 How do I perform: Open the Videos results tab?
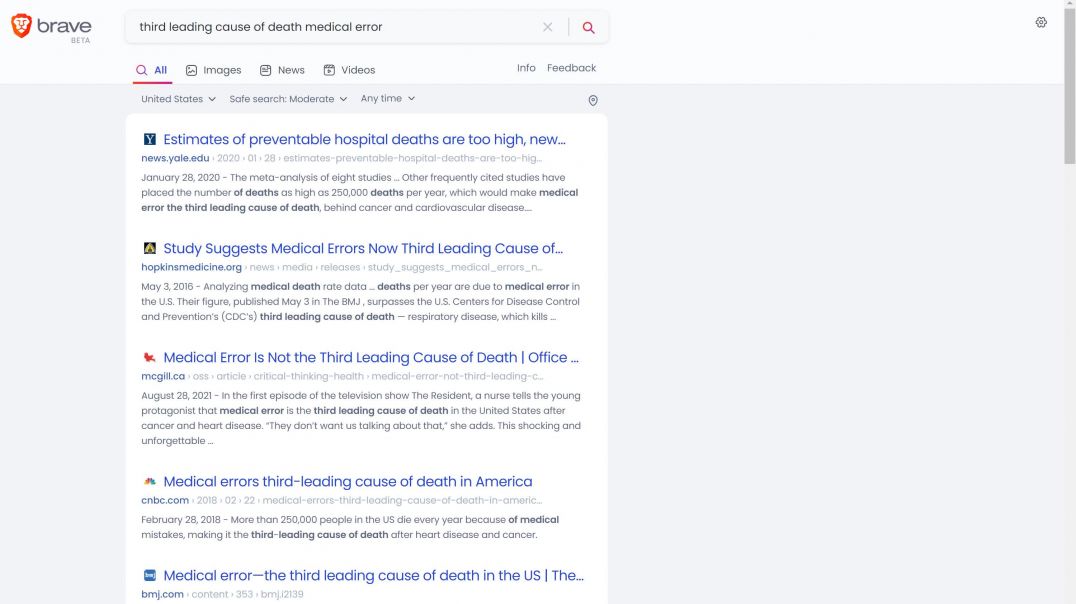point(349,70)
